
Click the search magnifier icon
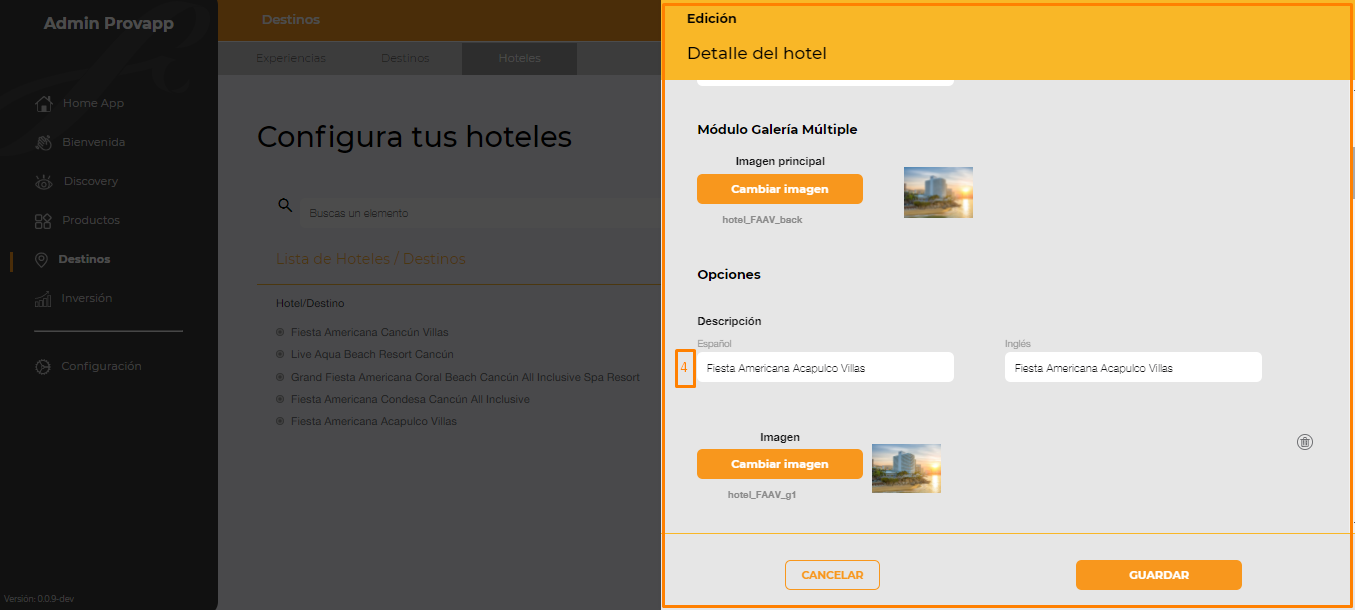[x=285, y=205]
